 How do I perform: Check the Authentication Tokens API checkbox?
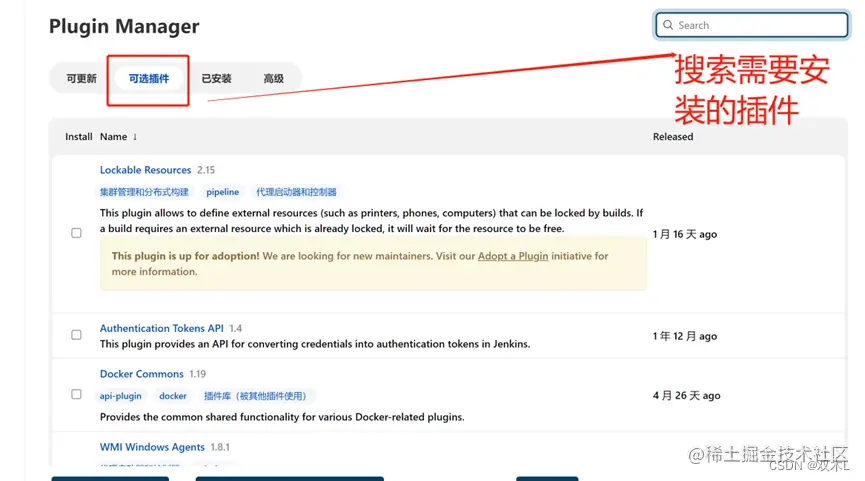[x=76, y=335]
